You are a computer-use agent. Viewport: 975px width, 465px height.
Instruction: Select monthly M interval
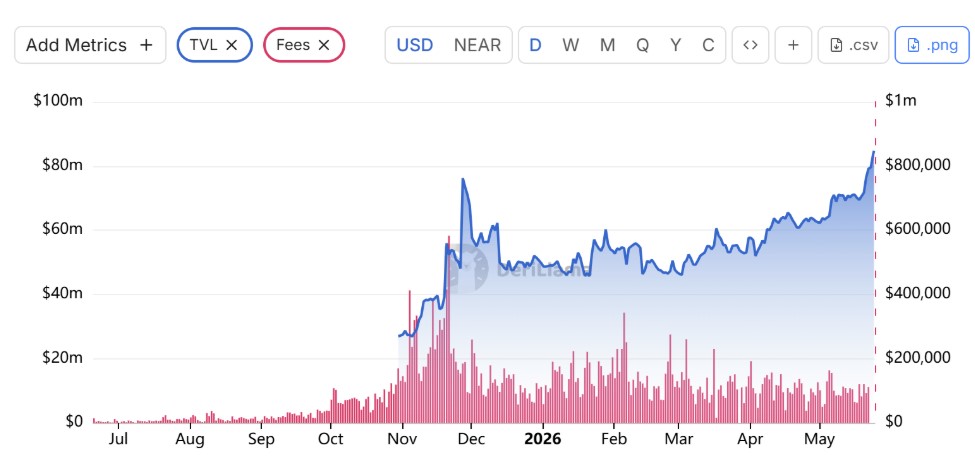point(608,45)
